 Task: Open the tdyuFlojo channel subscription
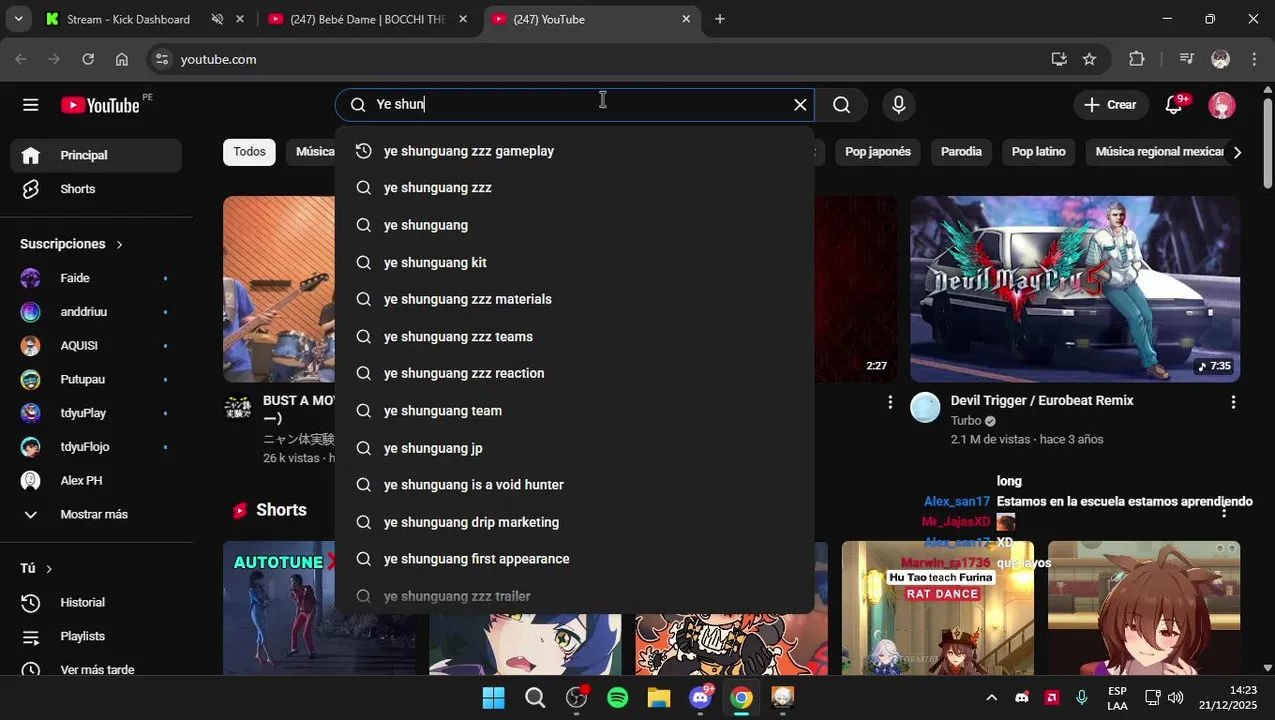(x=96, y=447)
